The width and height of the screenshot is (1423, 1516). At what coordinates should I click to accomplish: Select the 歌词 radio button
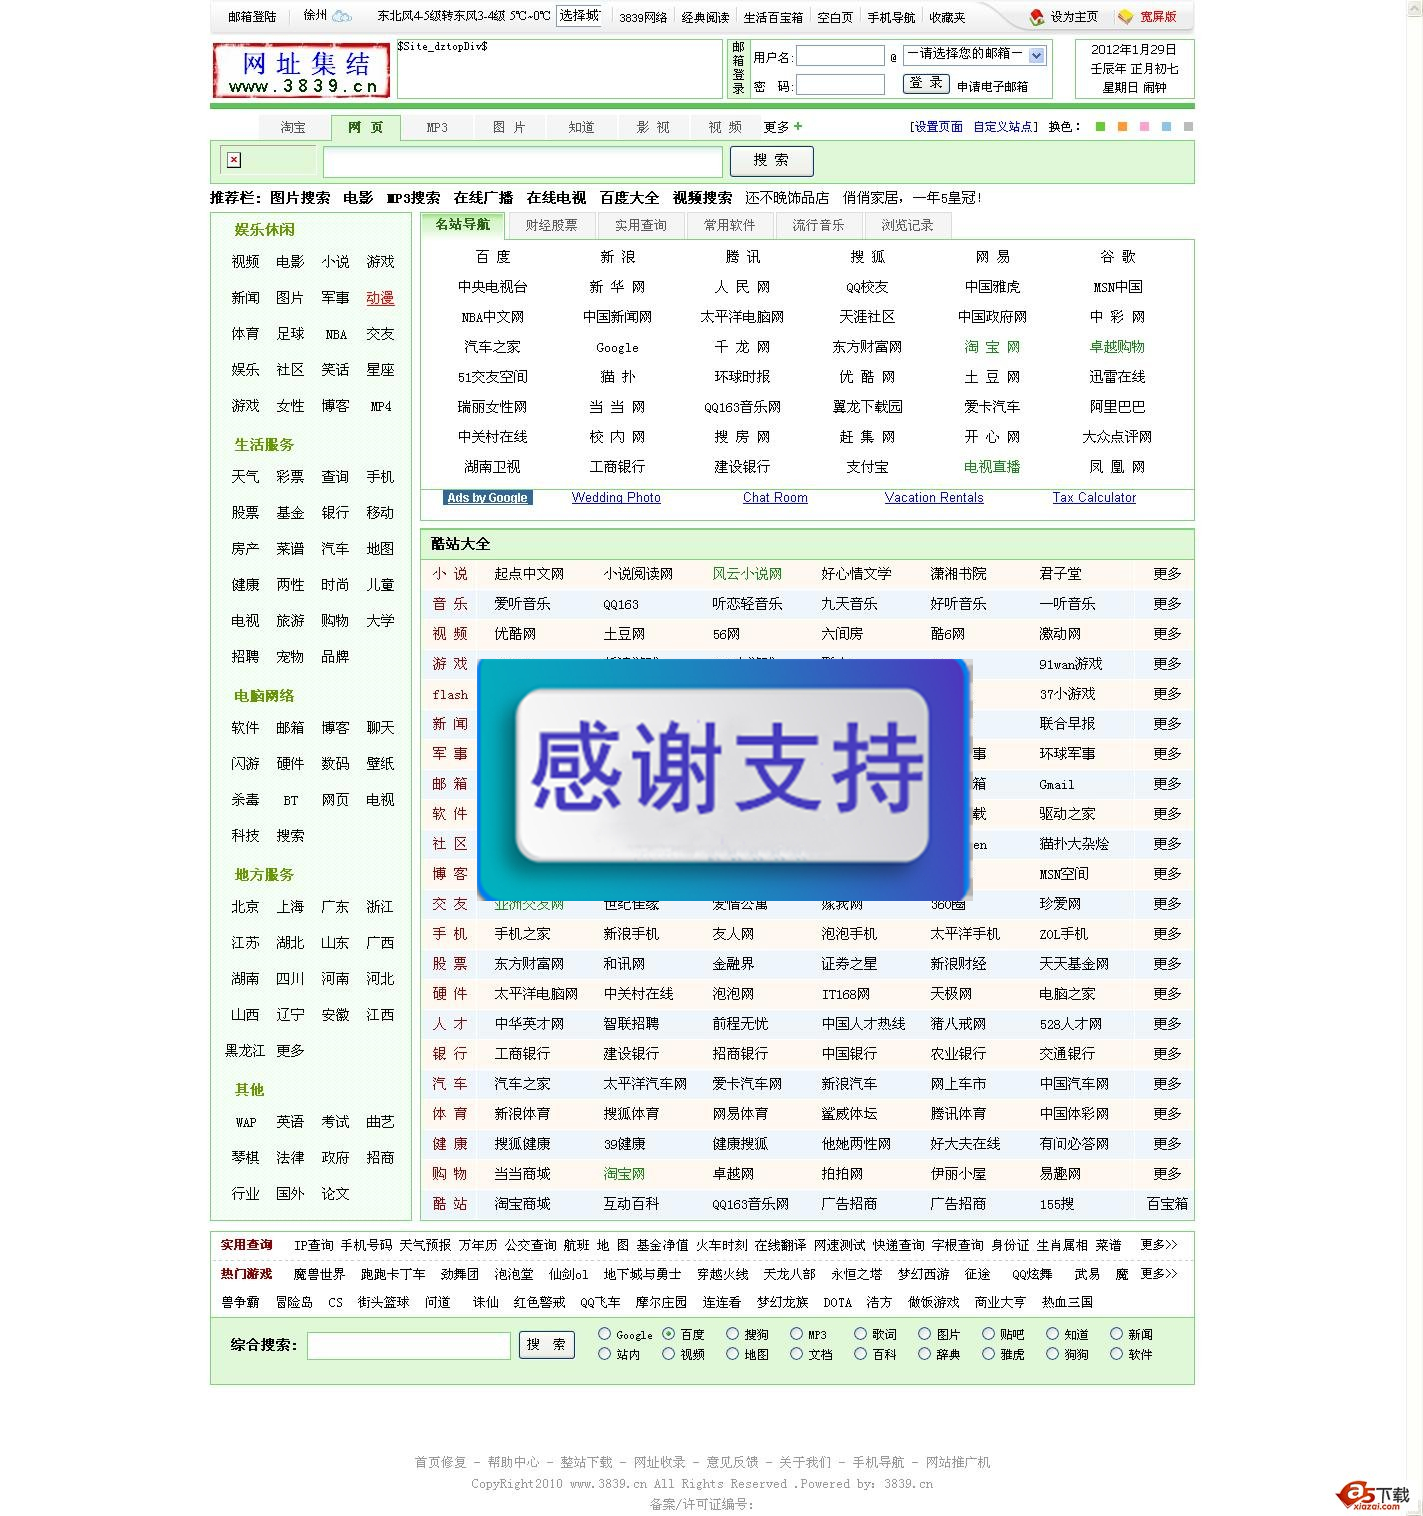[x=861, y=1334]
